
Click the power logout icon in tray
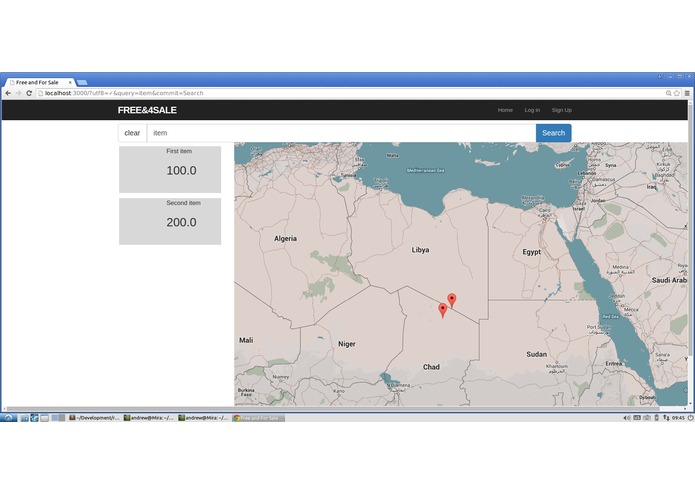[690, 418]
